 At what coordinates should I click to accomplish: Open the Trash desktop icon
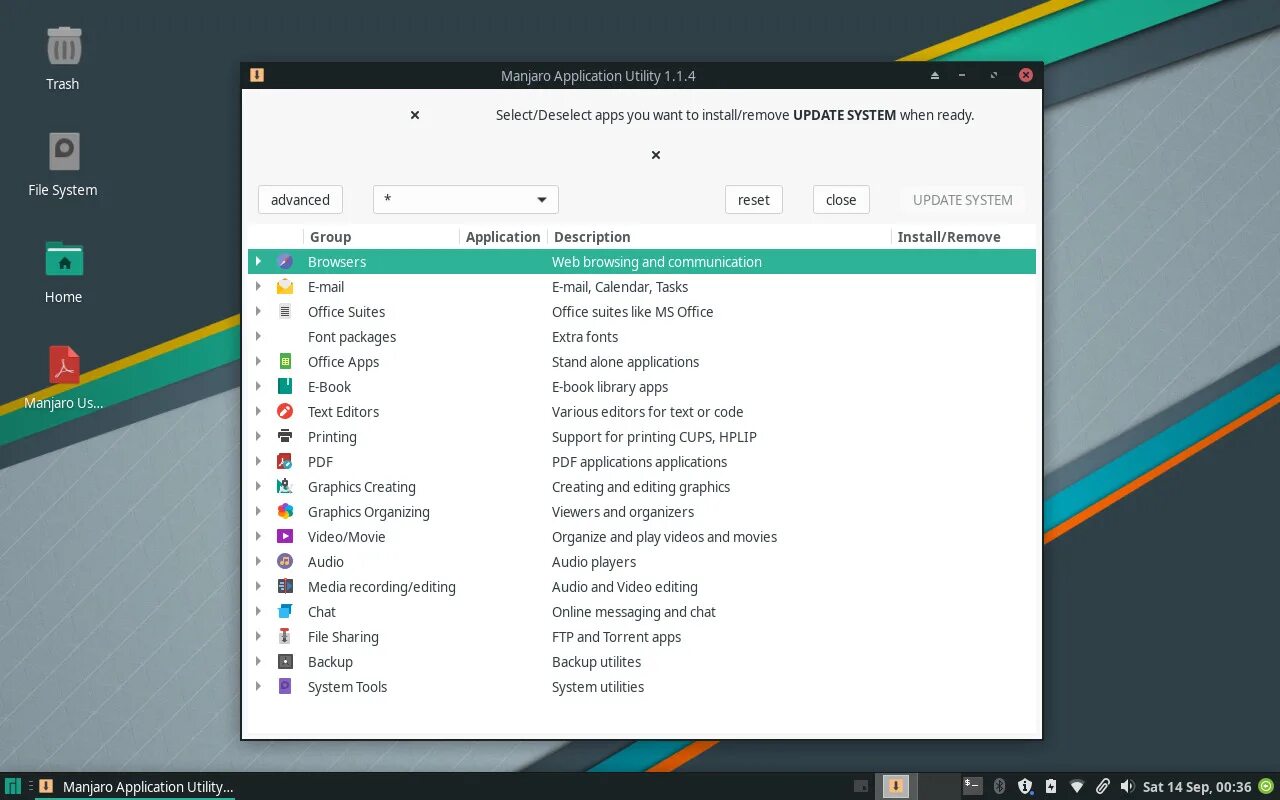(x=64, y=46)
